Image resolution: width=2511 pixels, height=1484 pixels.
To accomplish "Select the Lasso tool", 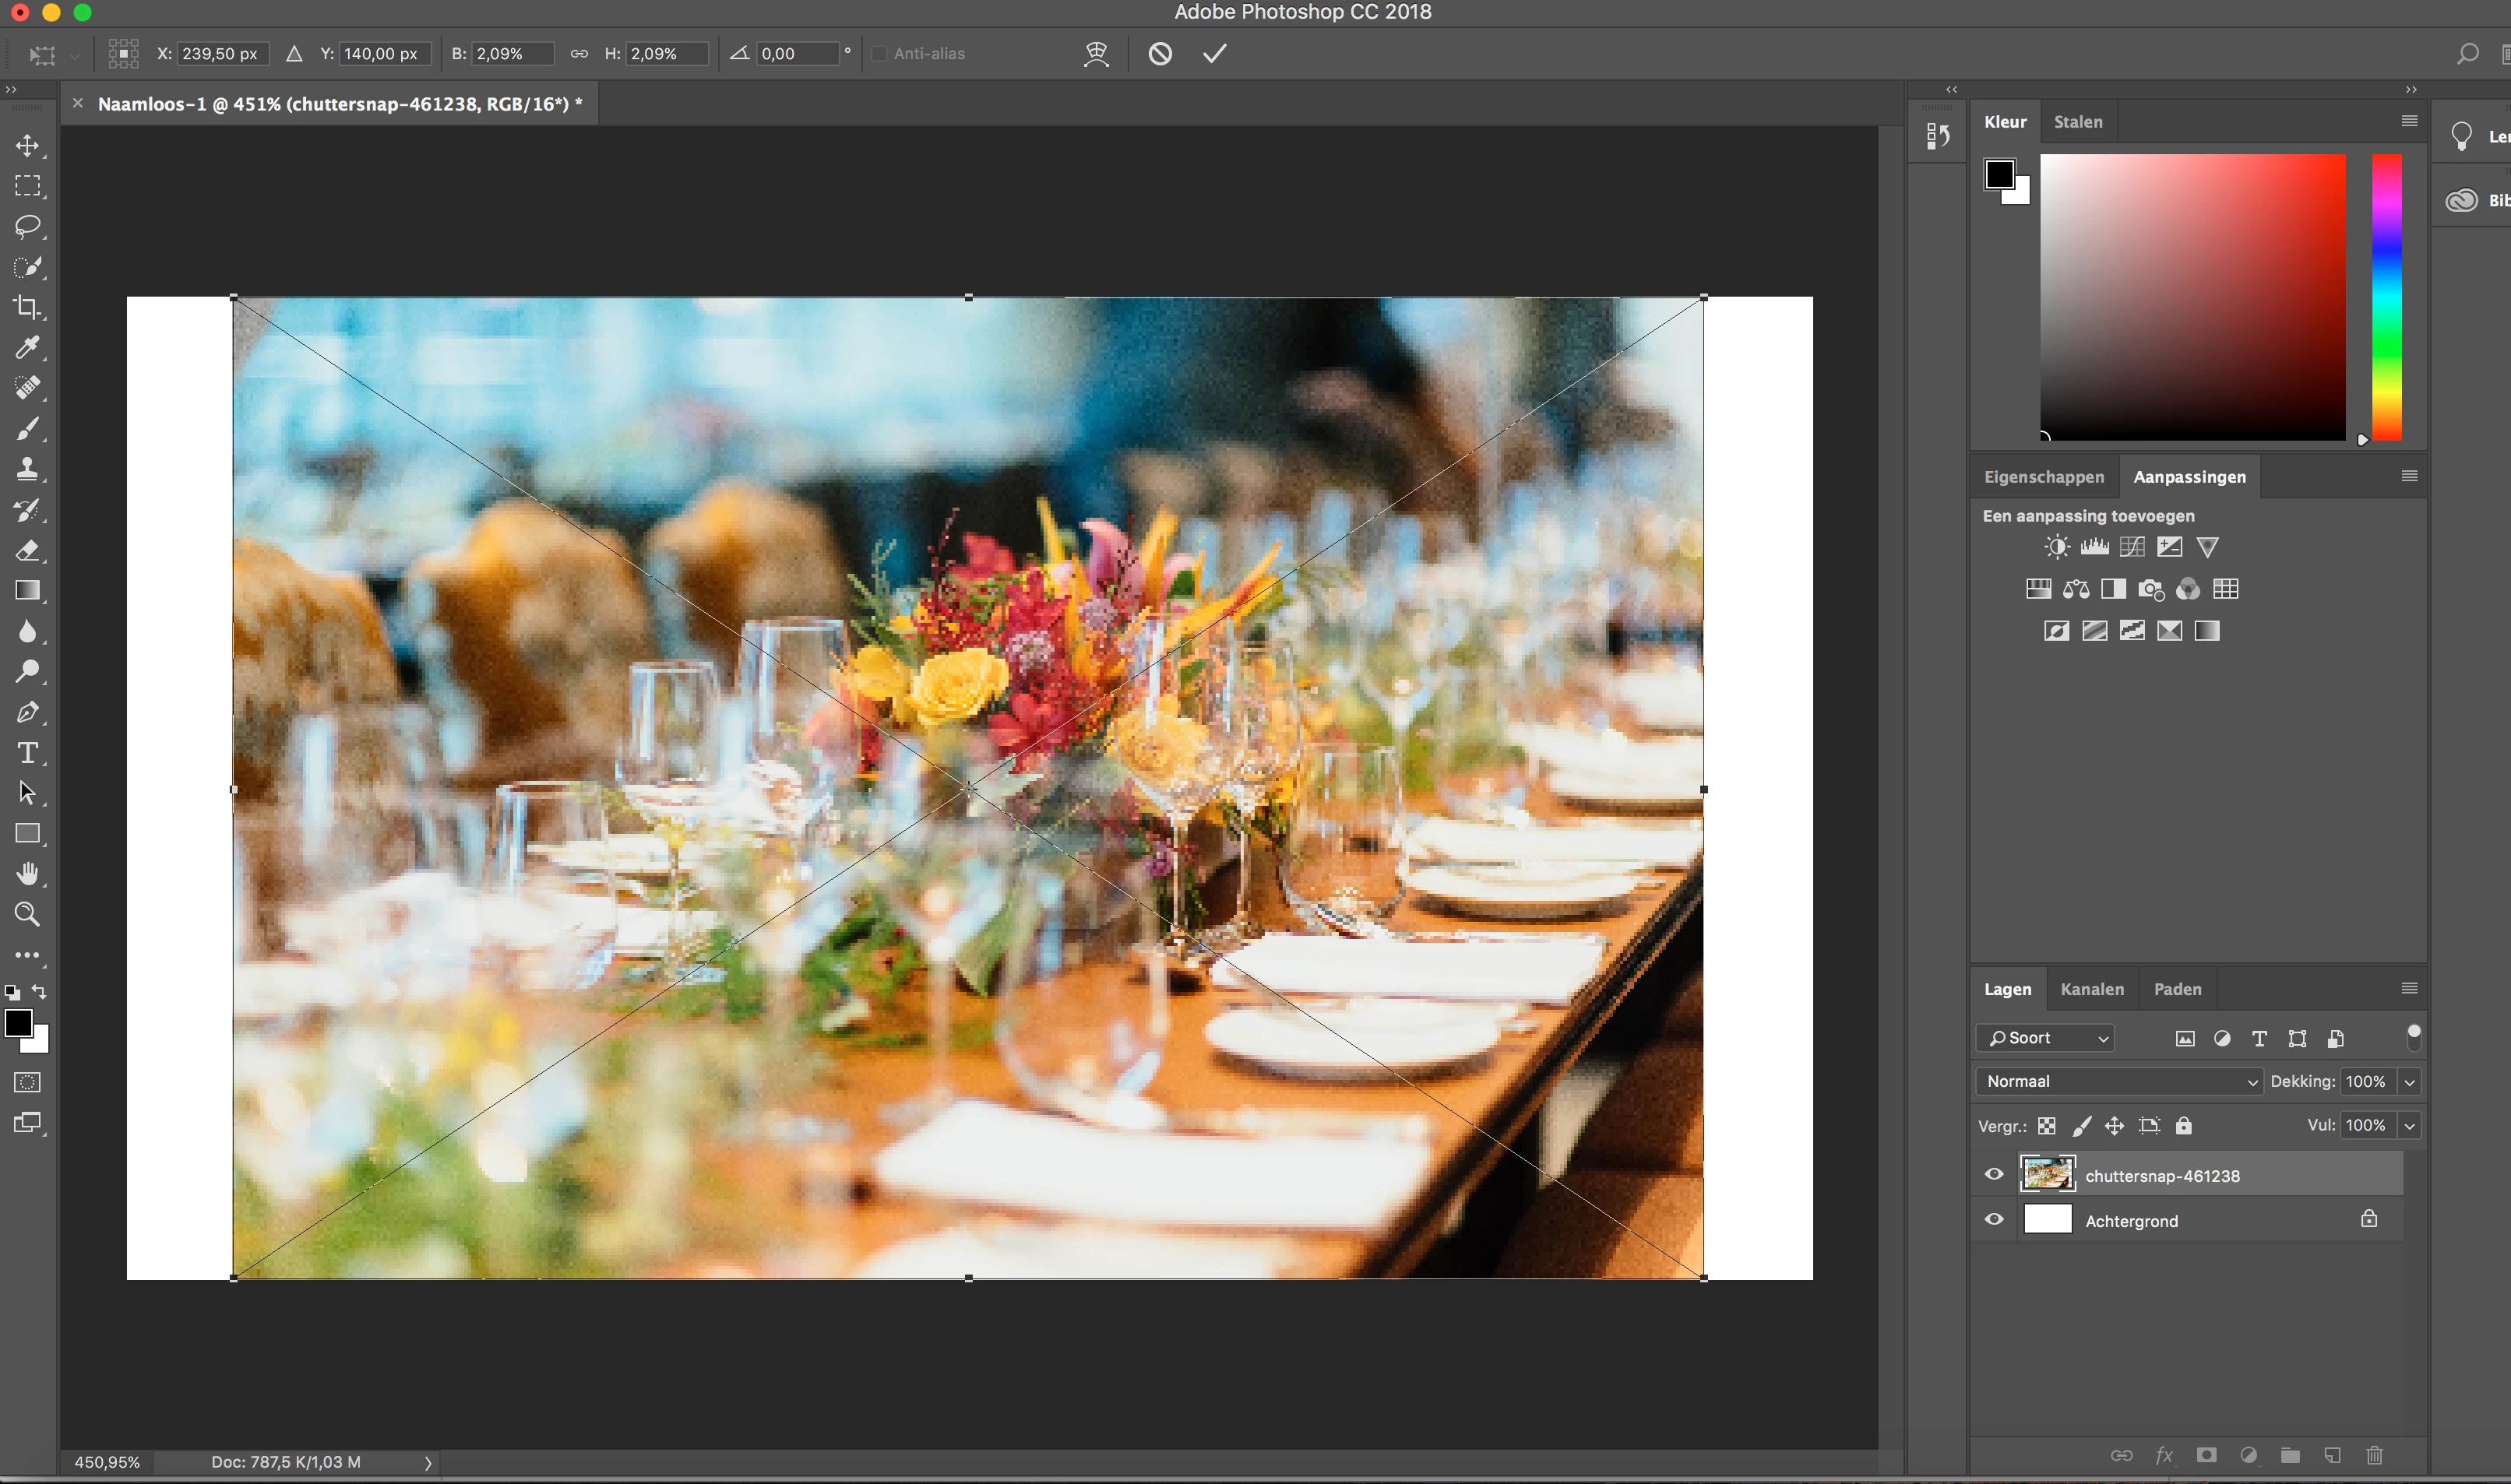I will [27, 227].
